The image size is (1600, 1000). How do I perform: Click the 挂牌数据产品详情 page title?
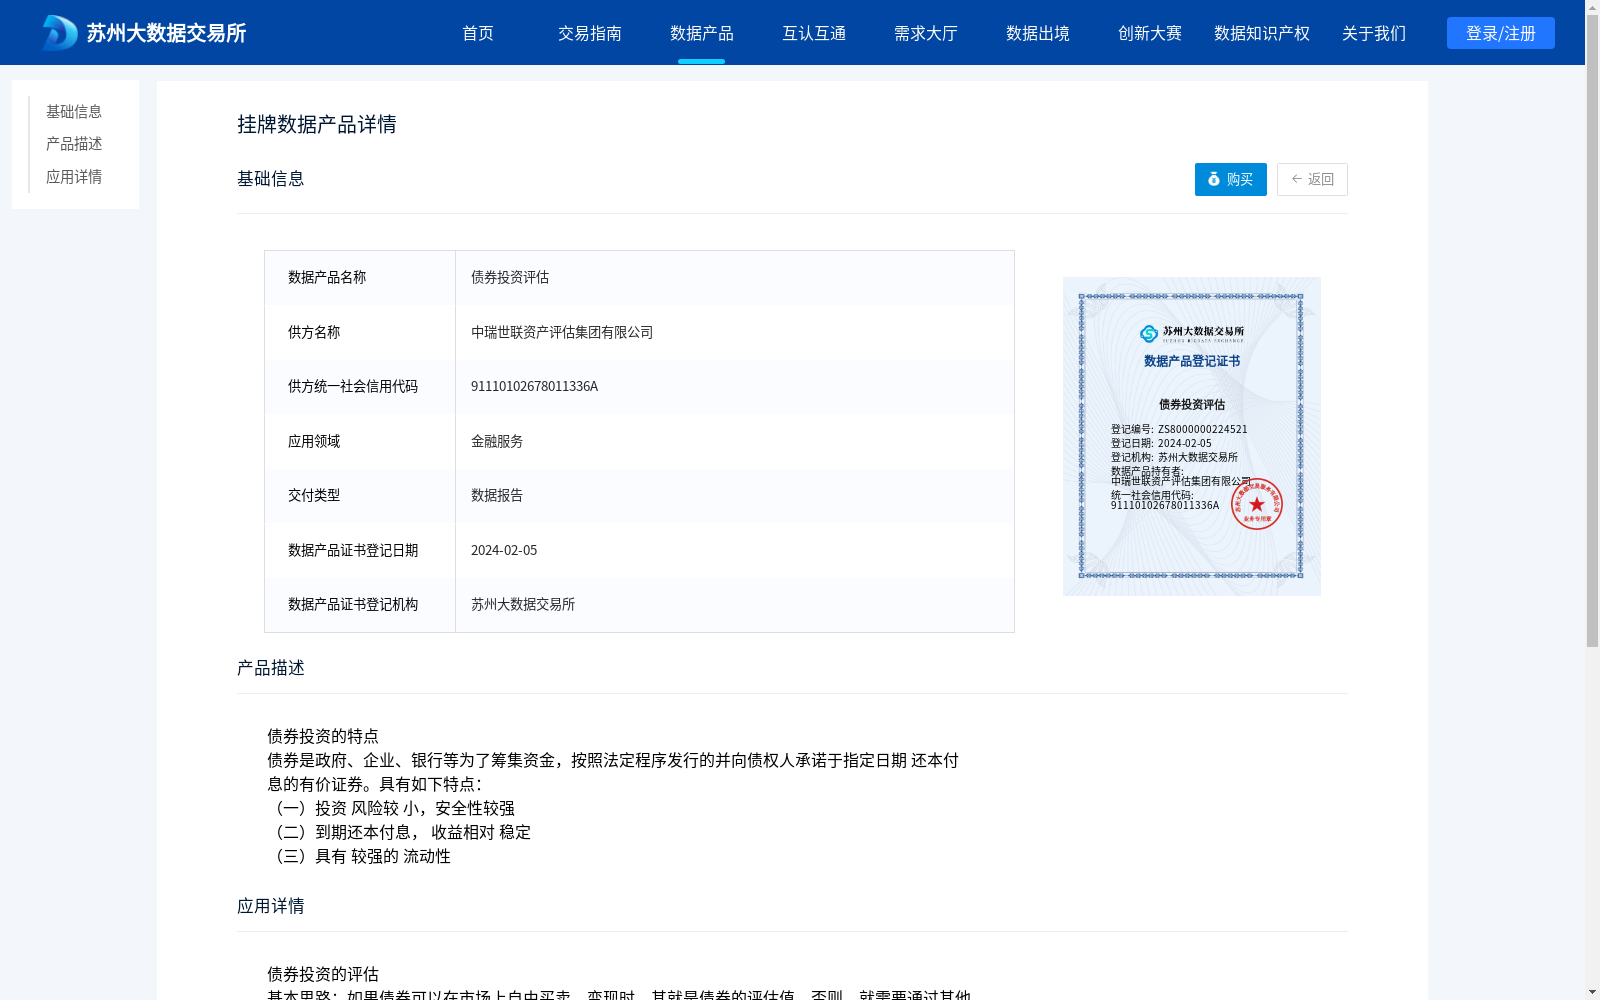tap(317, 124)
